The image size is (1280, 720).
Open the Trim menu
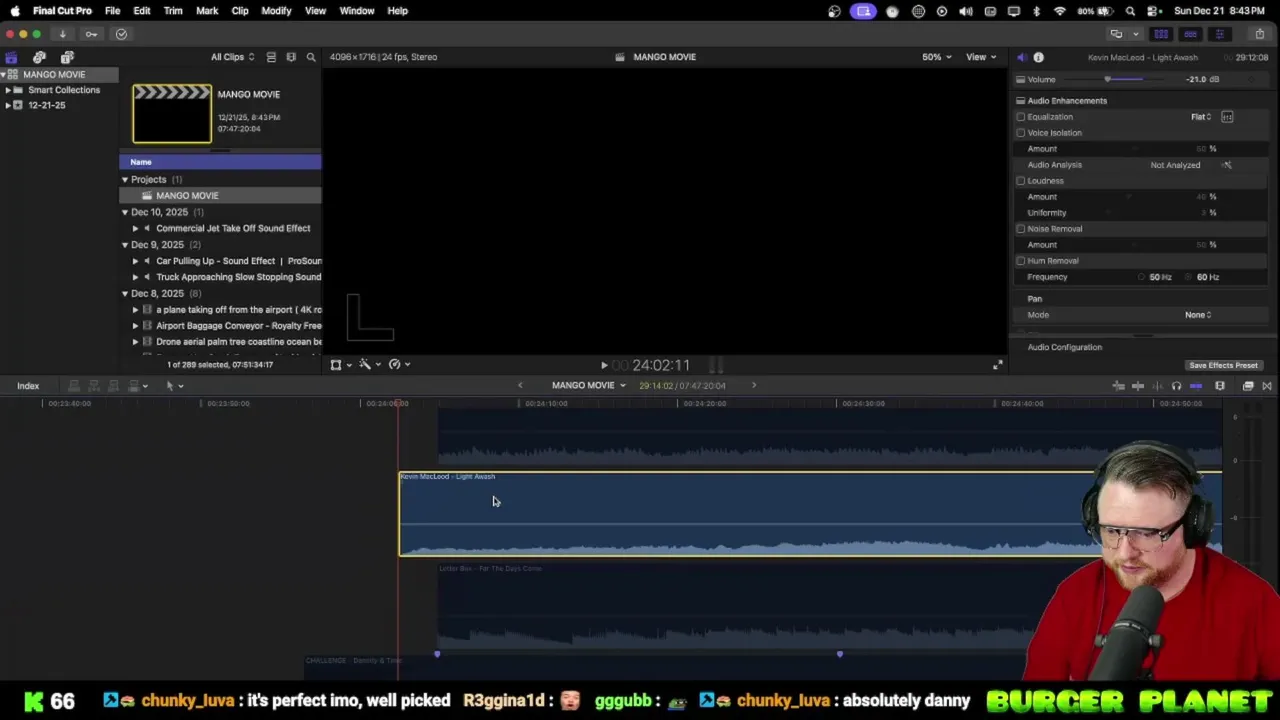pos(173,11)
